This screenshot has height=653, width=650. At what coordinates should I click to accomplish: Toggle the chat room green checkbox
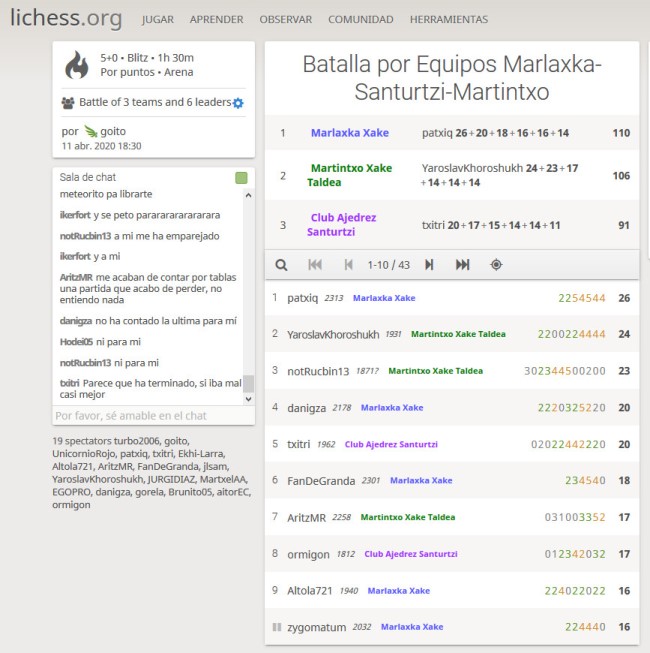click(240, 178)
